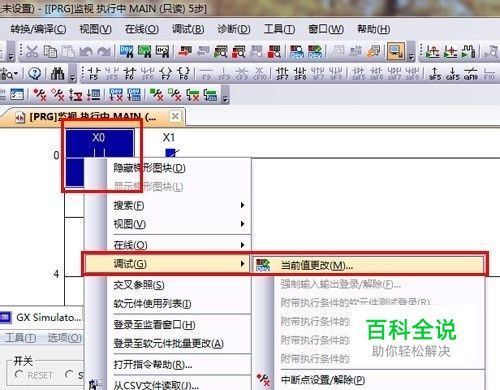
Task: Click the Copy toolbar icon
Action: pyautogui.click(x=51, y=52)
